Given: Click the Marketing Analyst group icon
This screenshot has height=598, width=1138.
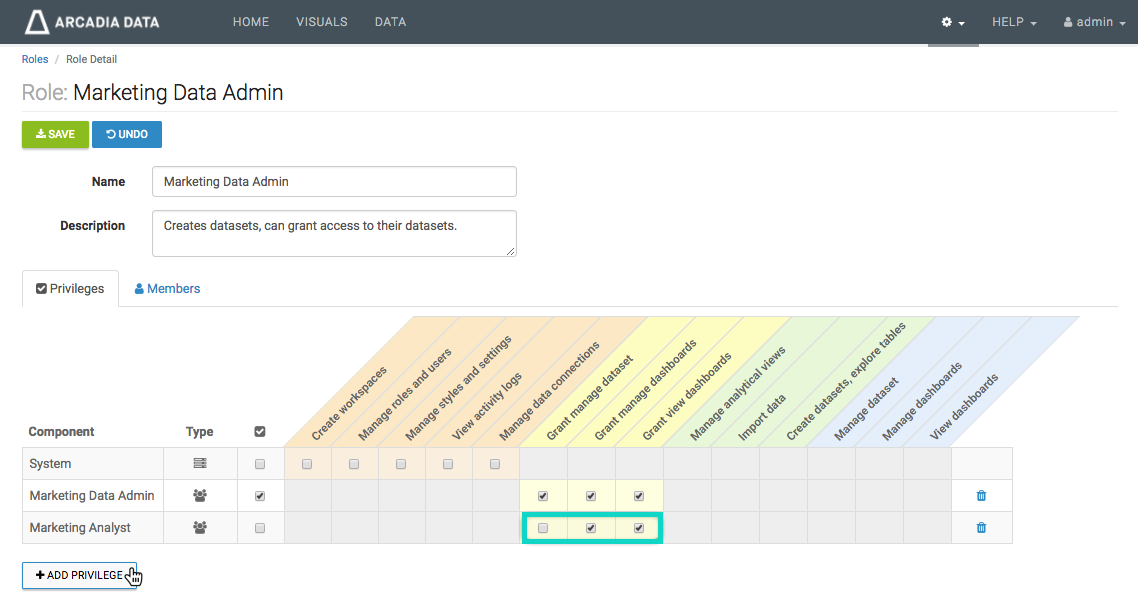Looking at the screenshot, I should [x=200, y=527].
